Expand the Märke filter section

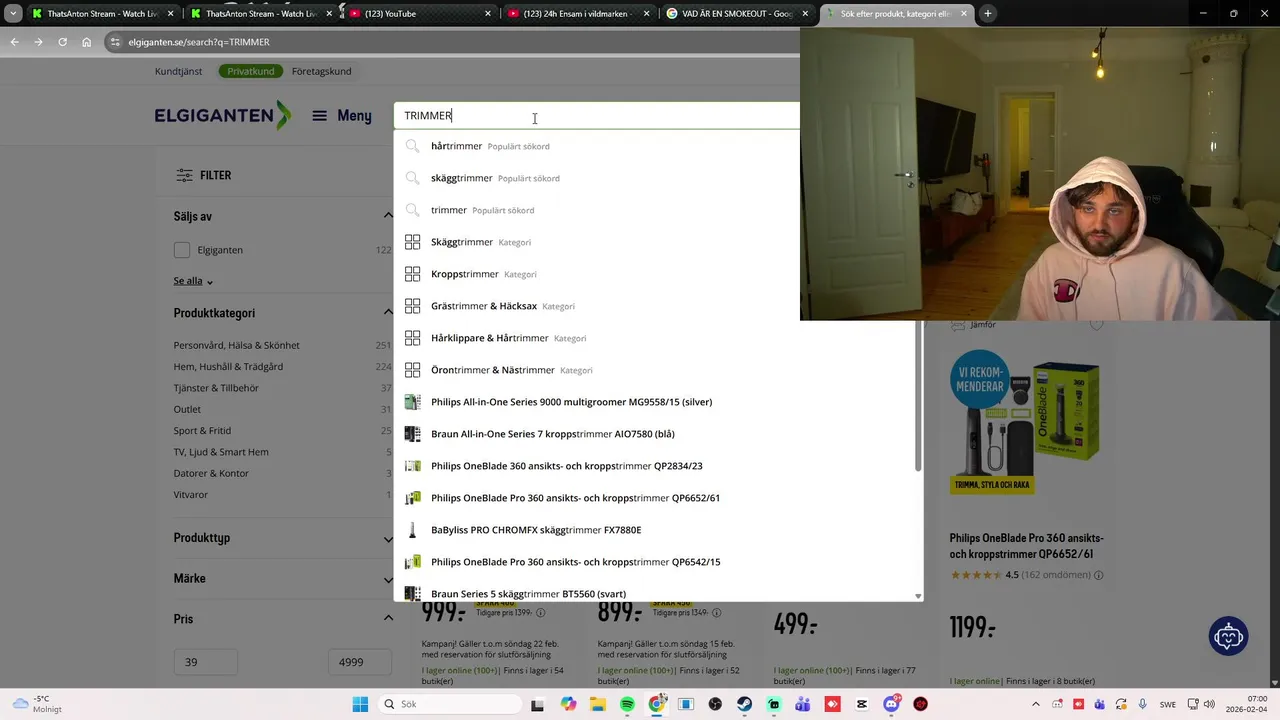point(388,579)
